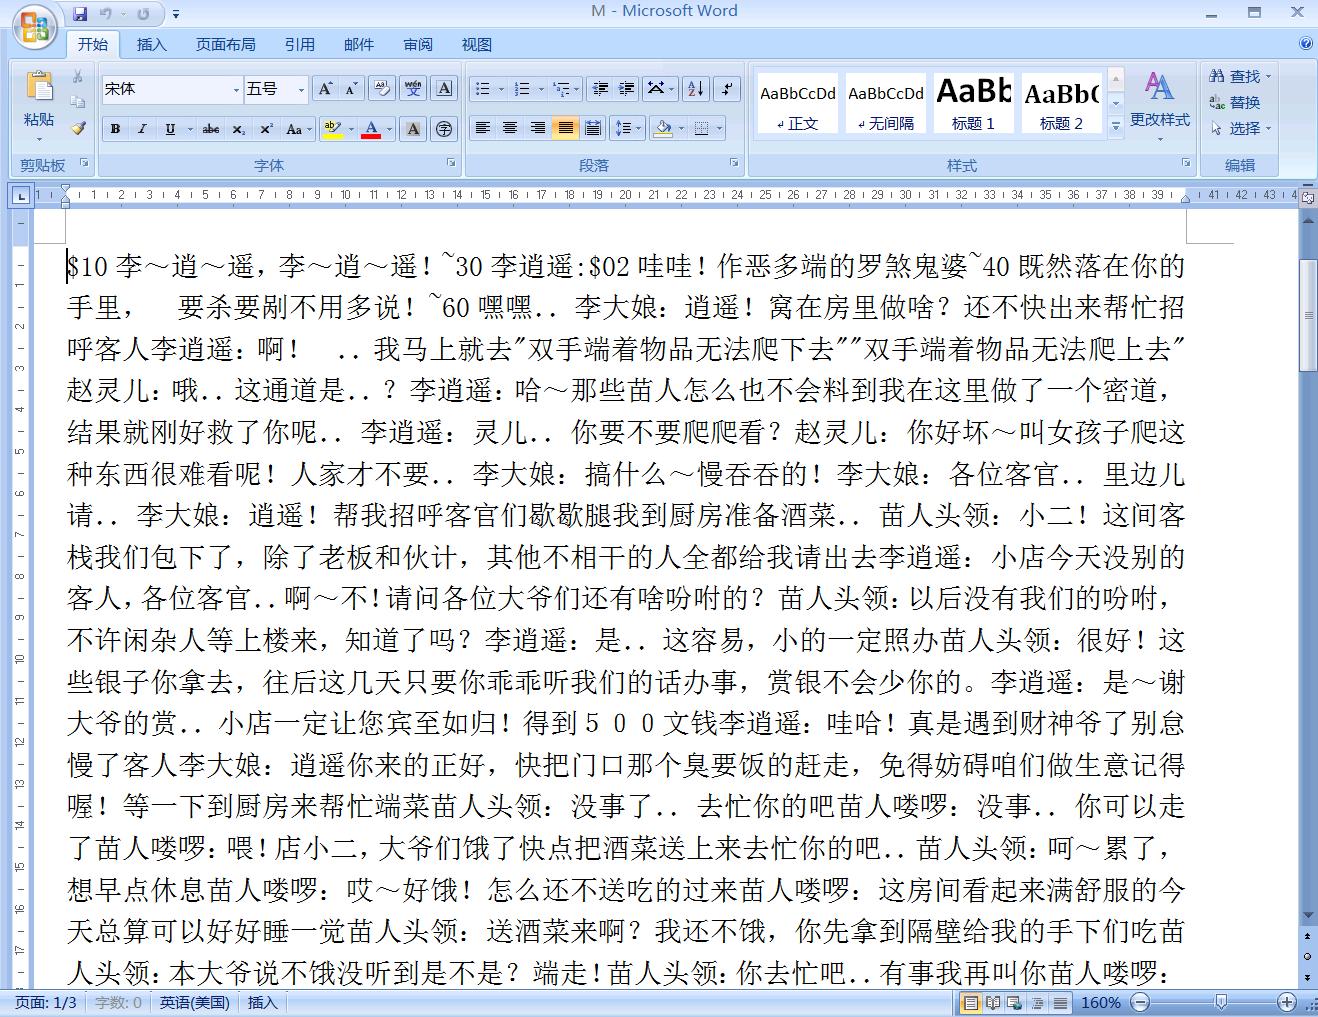Open the 页面布局 ribbon tab

click(225, 44)
